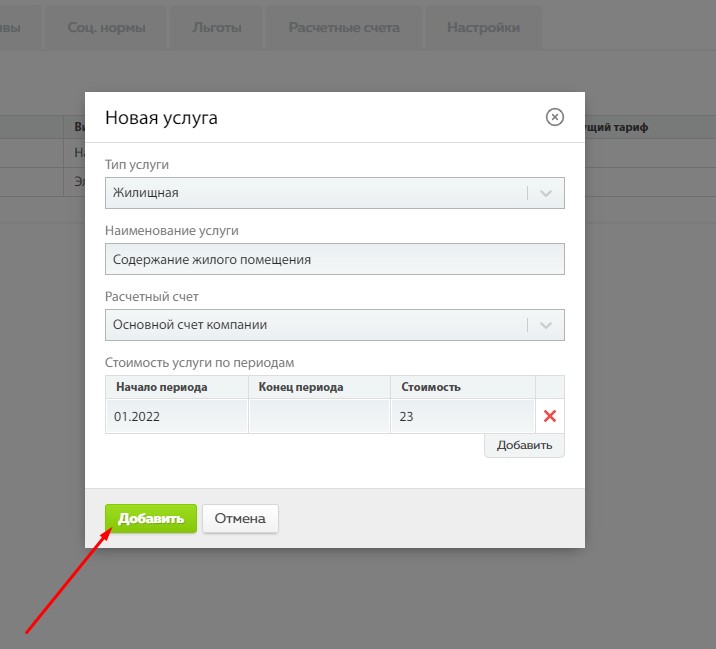
Task: Close the Новая услуга dialog
Action: pos(554,117)
